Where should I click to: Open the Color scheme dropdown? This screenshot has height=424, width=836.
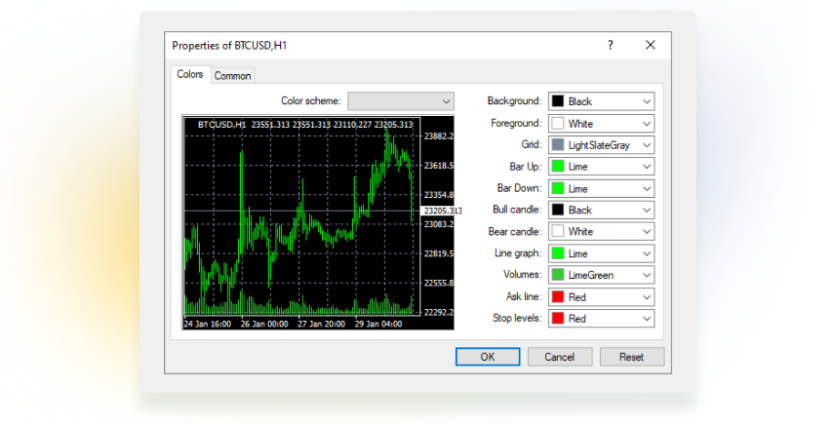click(x=400, y=101)
